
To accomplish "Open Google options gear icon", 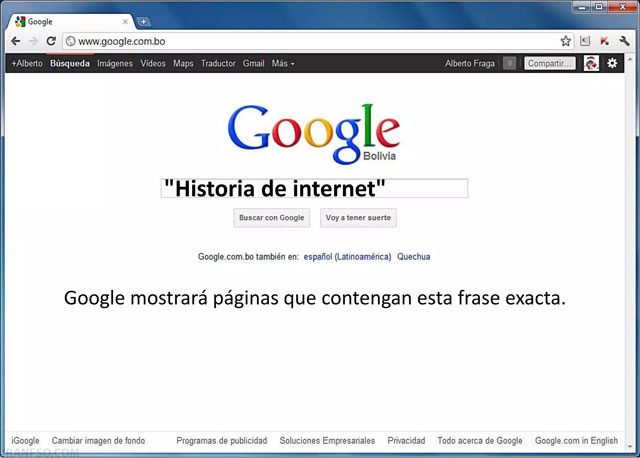I will (x=612, y=63).
